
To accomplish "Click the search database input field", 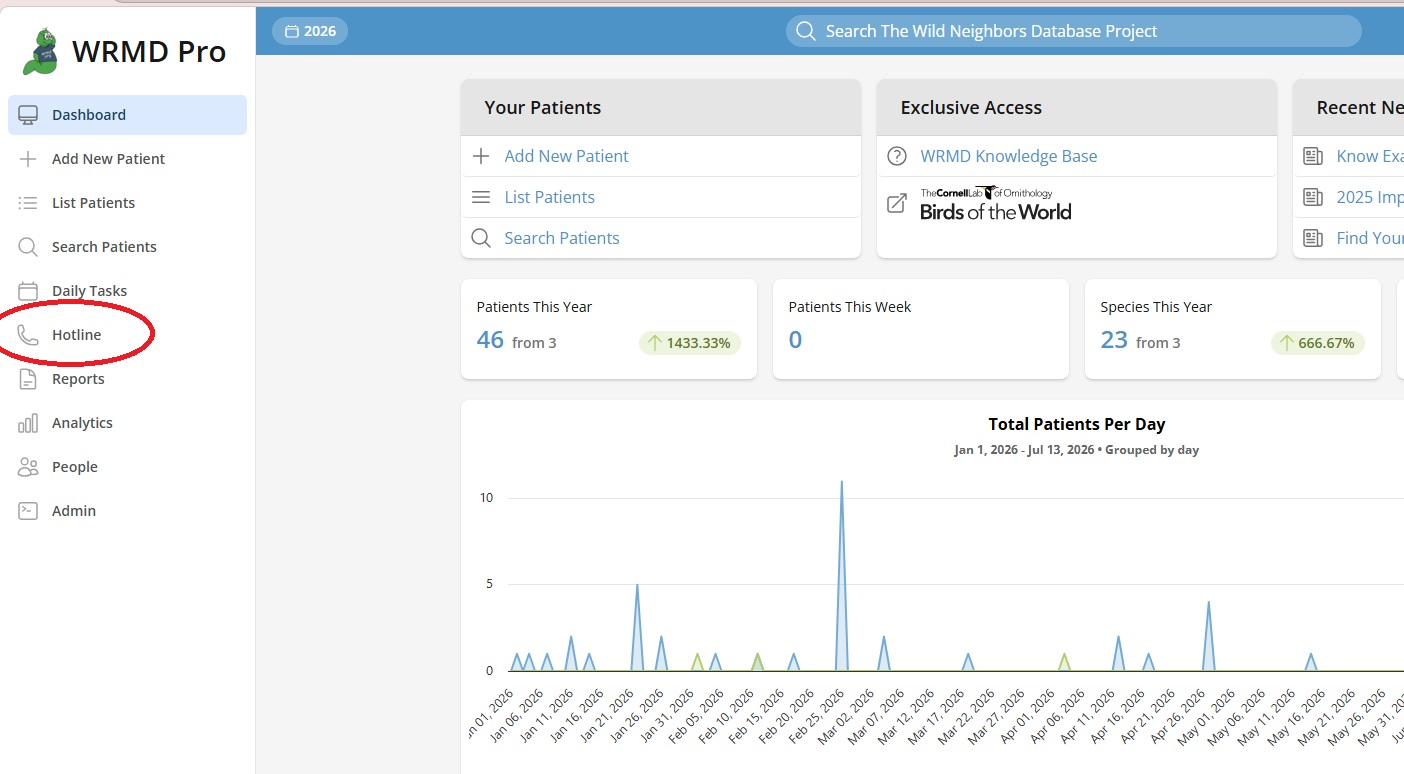I will tap(1074, 31).
